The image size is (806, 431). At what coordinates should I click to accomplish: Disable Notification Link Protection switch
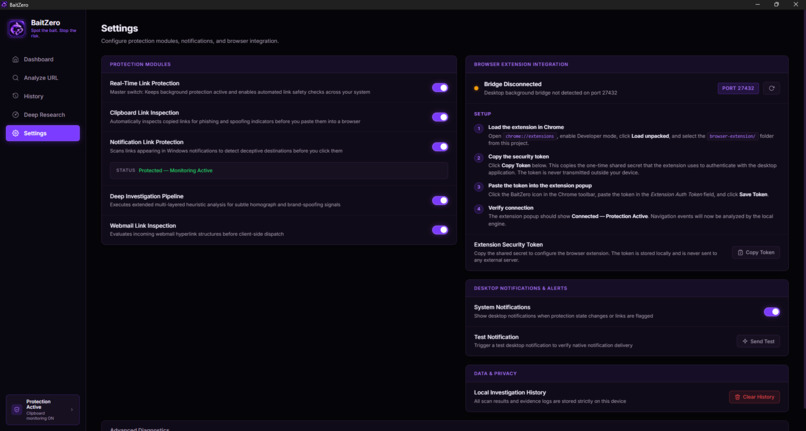(x=440, y=147)
